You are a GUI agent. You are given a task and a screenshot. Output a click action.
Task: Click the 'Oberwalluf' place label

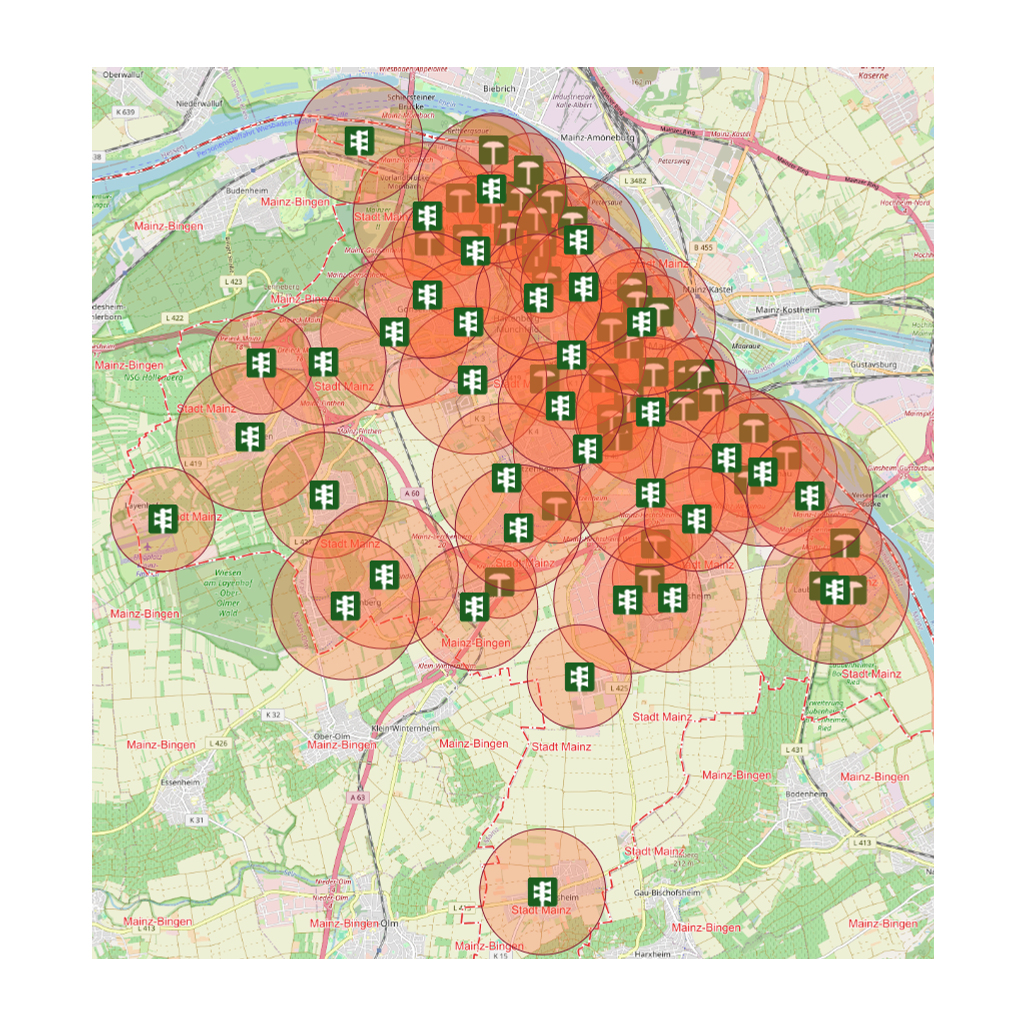coord(123,75)
